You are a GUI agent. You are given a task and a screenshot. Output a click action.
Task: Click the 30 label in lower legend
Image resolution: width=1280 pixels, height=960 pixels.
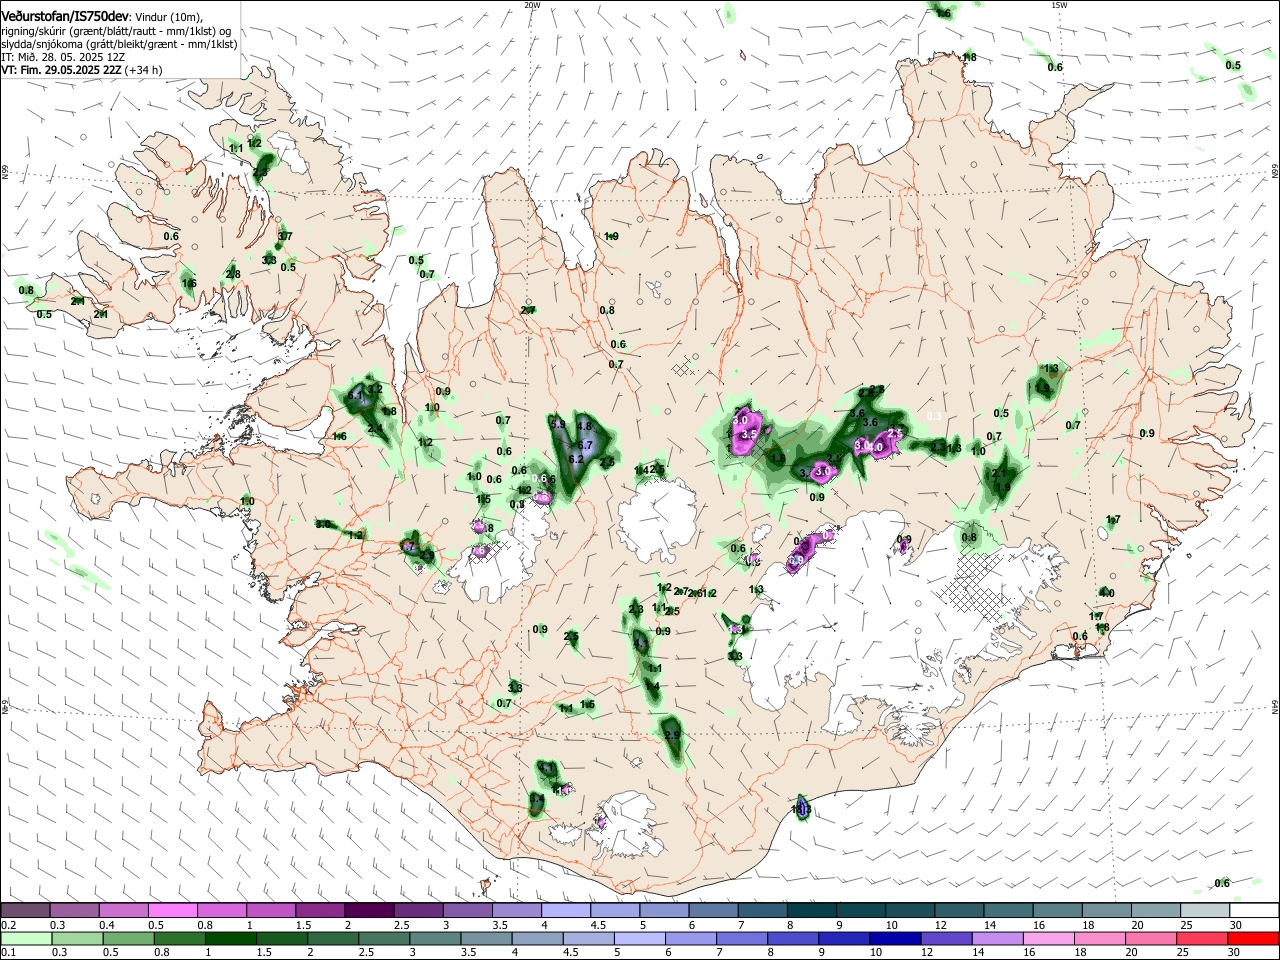1233,952
